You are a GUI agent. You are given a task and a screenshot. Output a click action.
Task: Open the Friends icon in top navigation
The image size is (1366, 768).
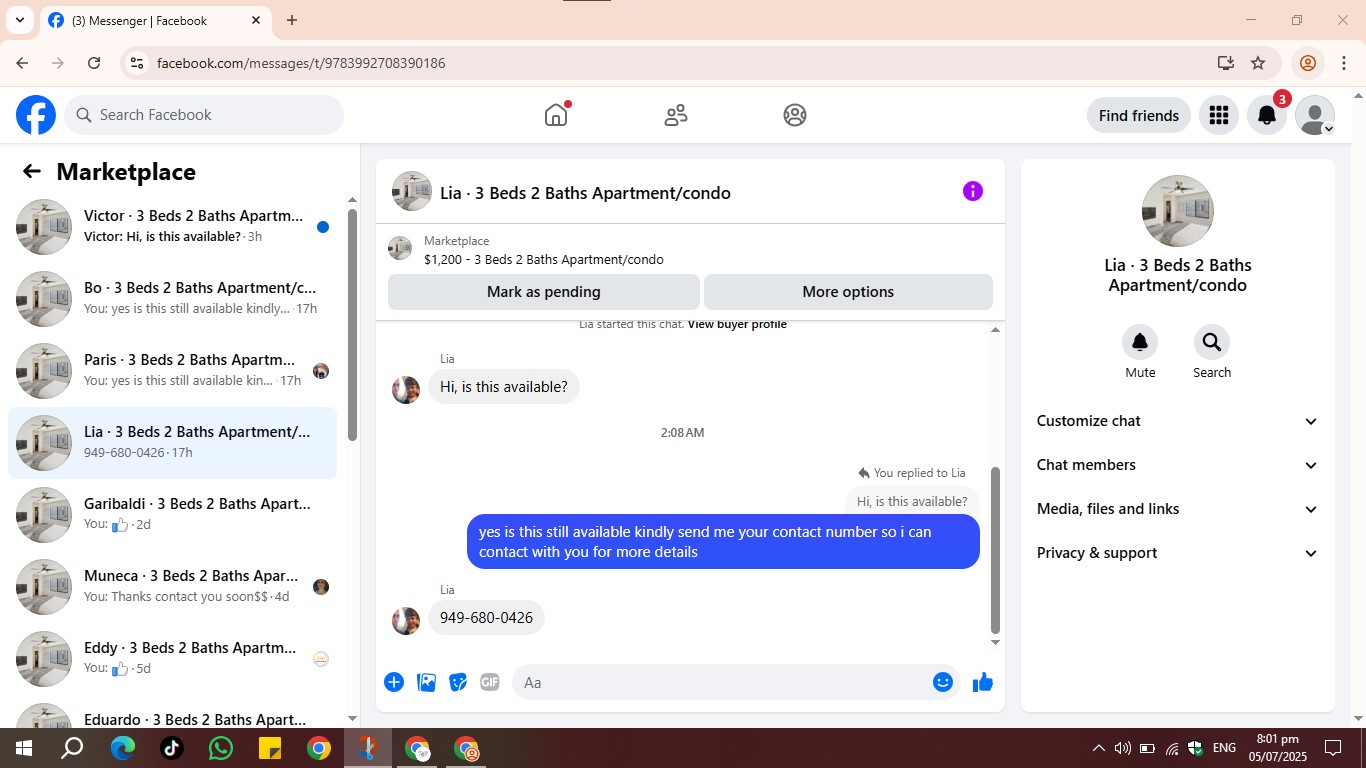[x=676, y=115]
